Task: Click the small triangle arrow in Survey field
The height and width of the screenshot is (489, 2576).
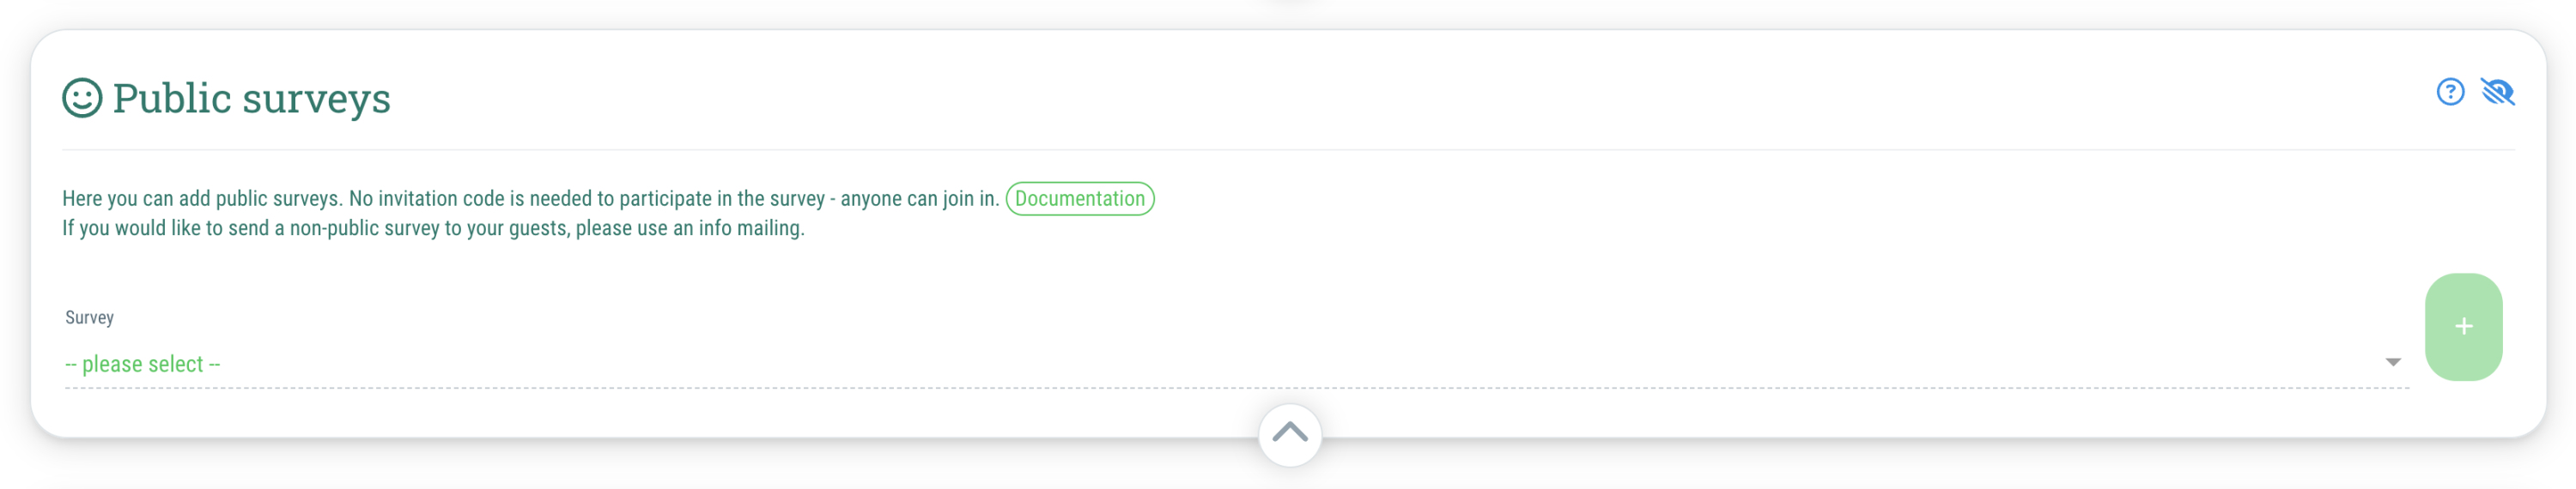Action: pos(2392,362)
